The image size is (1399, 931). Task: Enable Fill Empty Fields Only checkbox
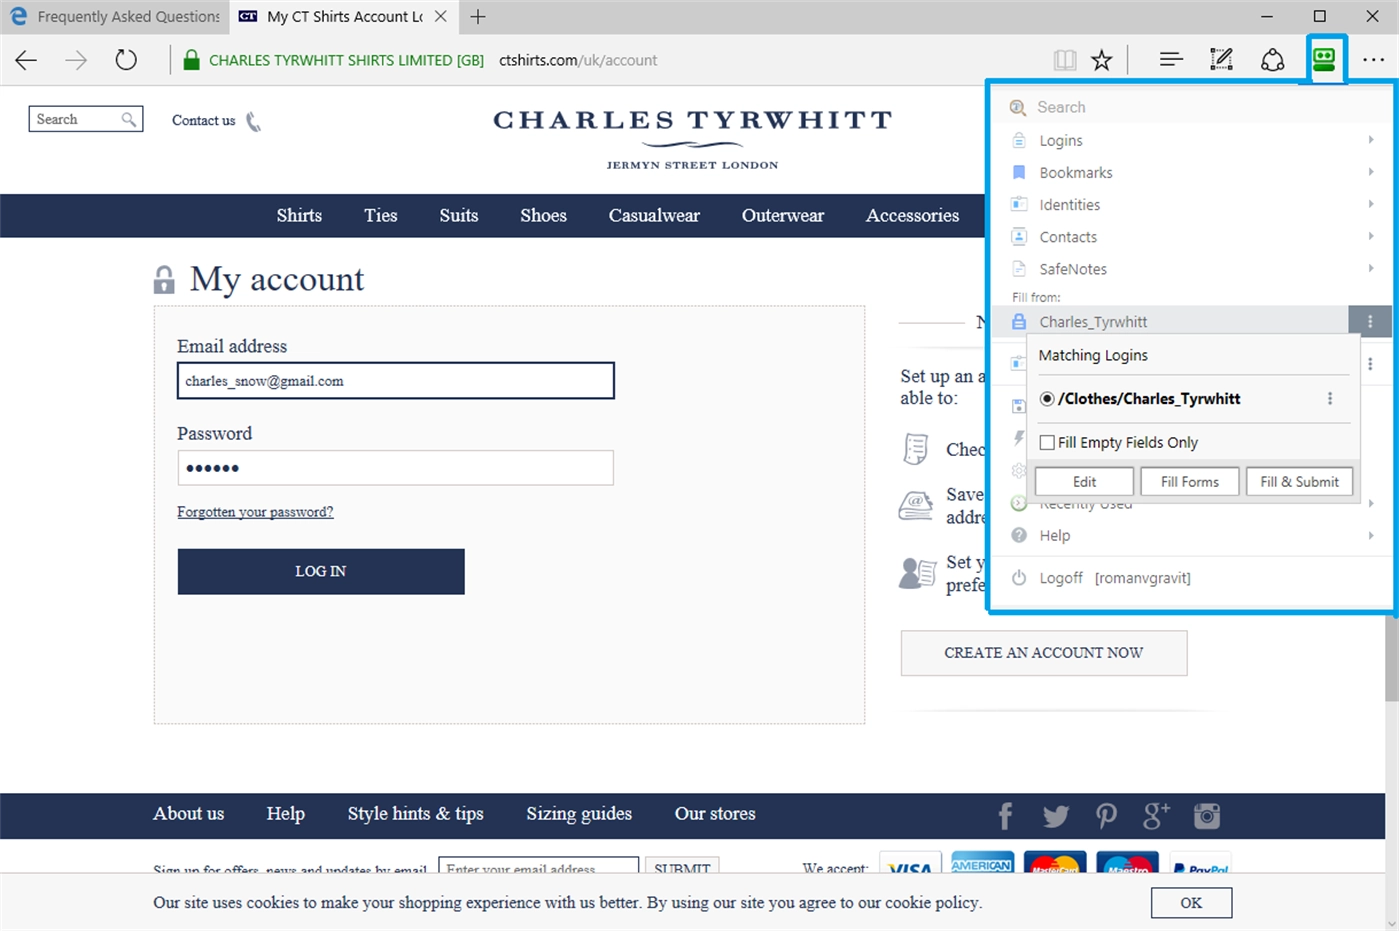pyautogui.click(x=1047, y=442)
